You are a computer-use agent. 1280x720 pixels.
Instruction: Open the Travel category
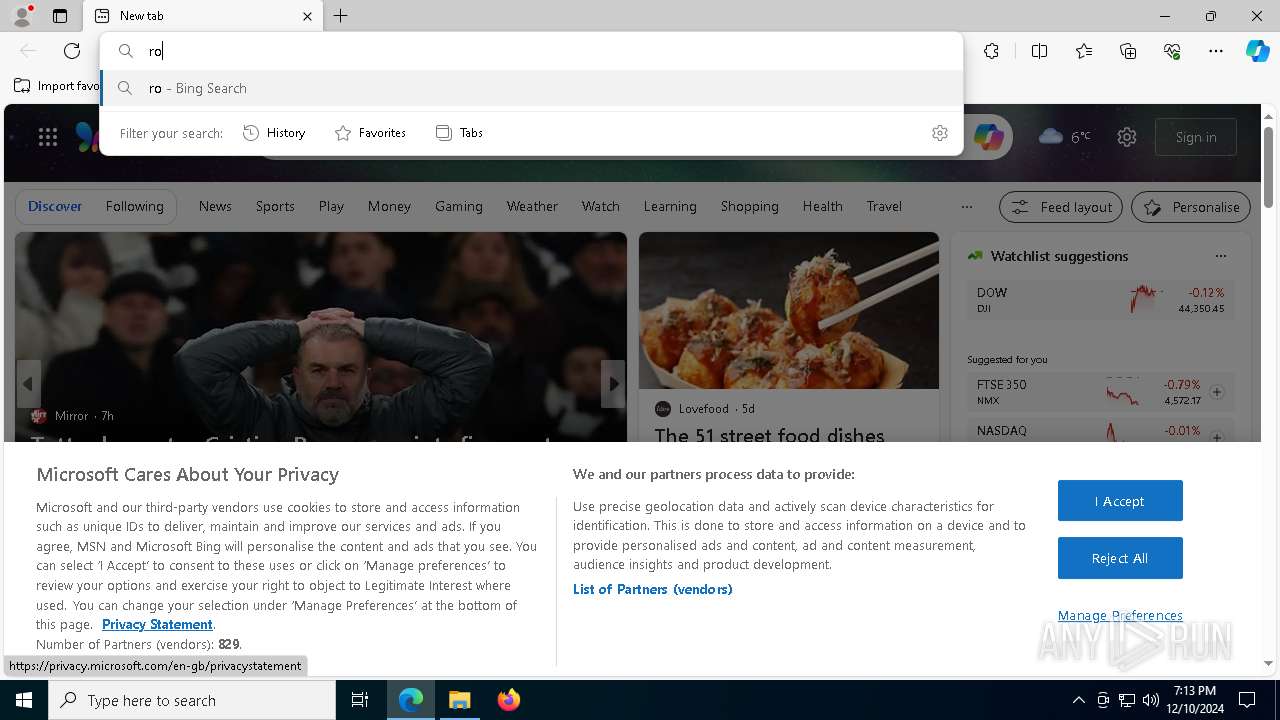pyautogui.click(x=884, y=206)
